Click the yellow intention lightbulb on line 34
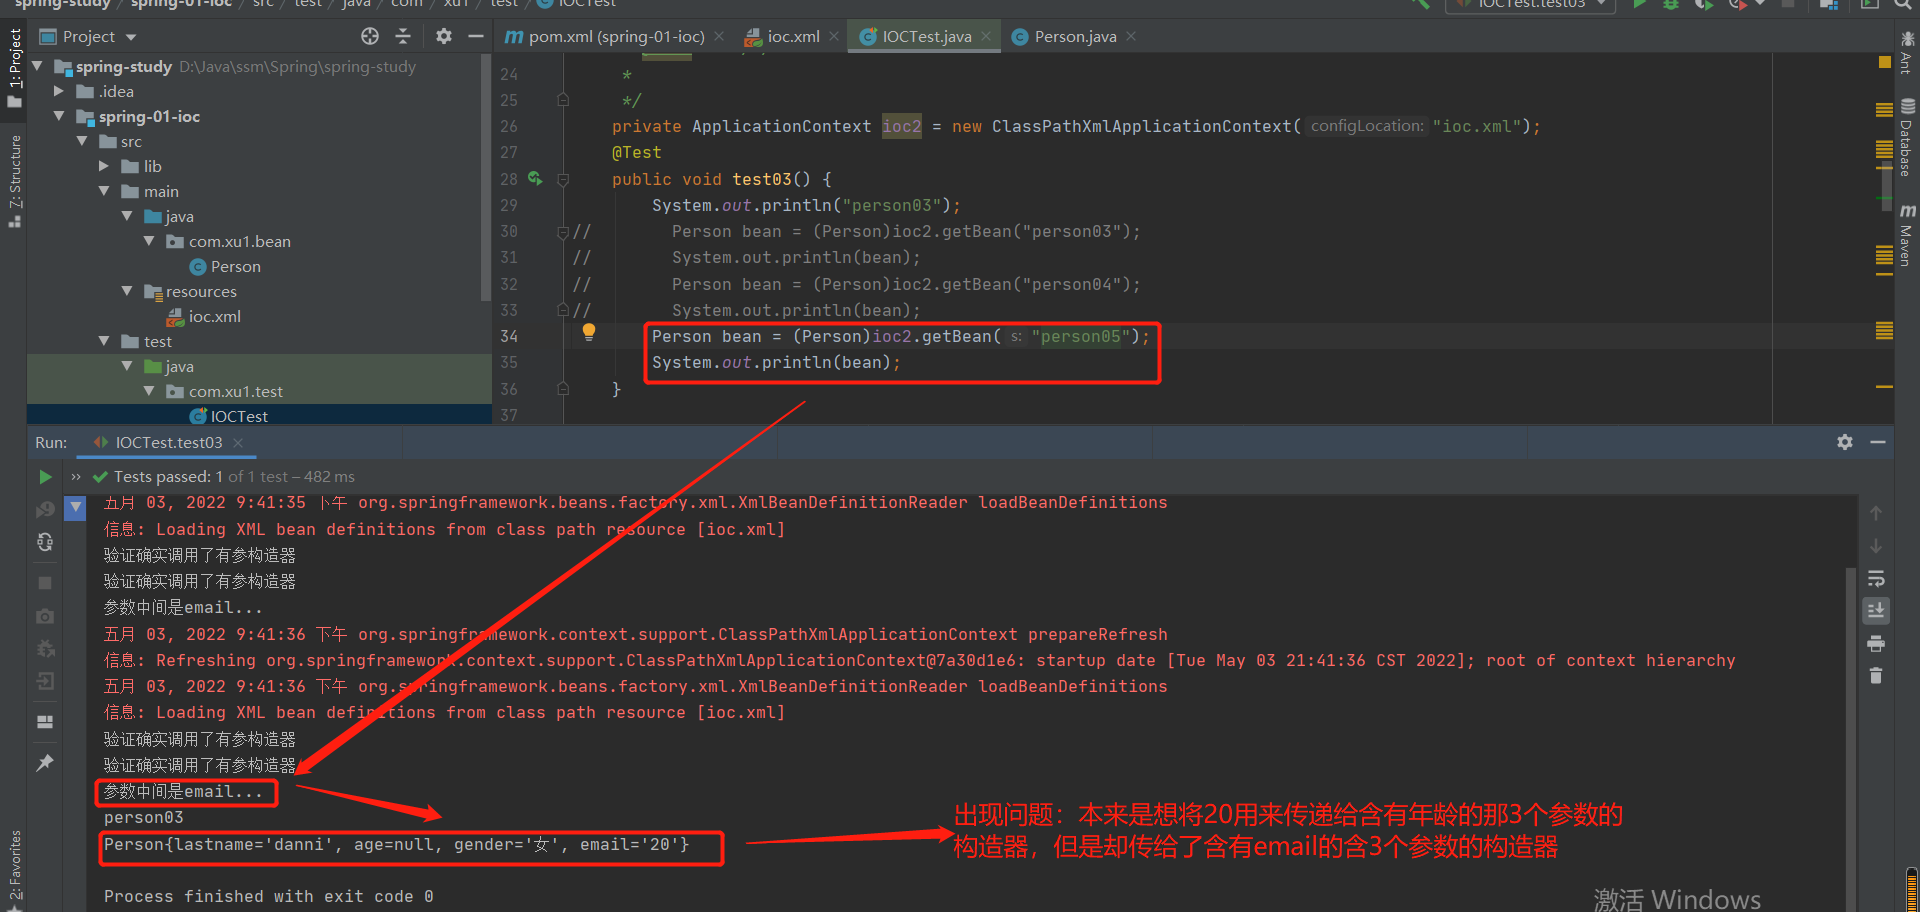The height and width of the screenshot is (912, 1920). pyautogui.click(x=589, y=332)
